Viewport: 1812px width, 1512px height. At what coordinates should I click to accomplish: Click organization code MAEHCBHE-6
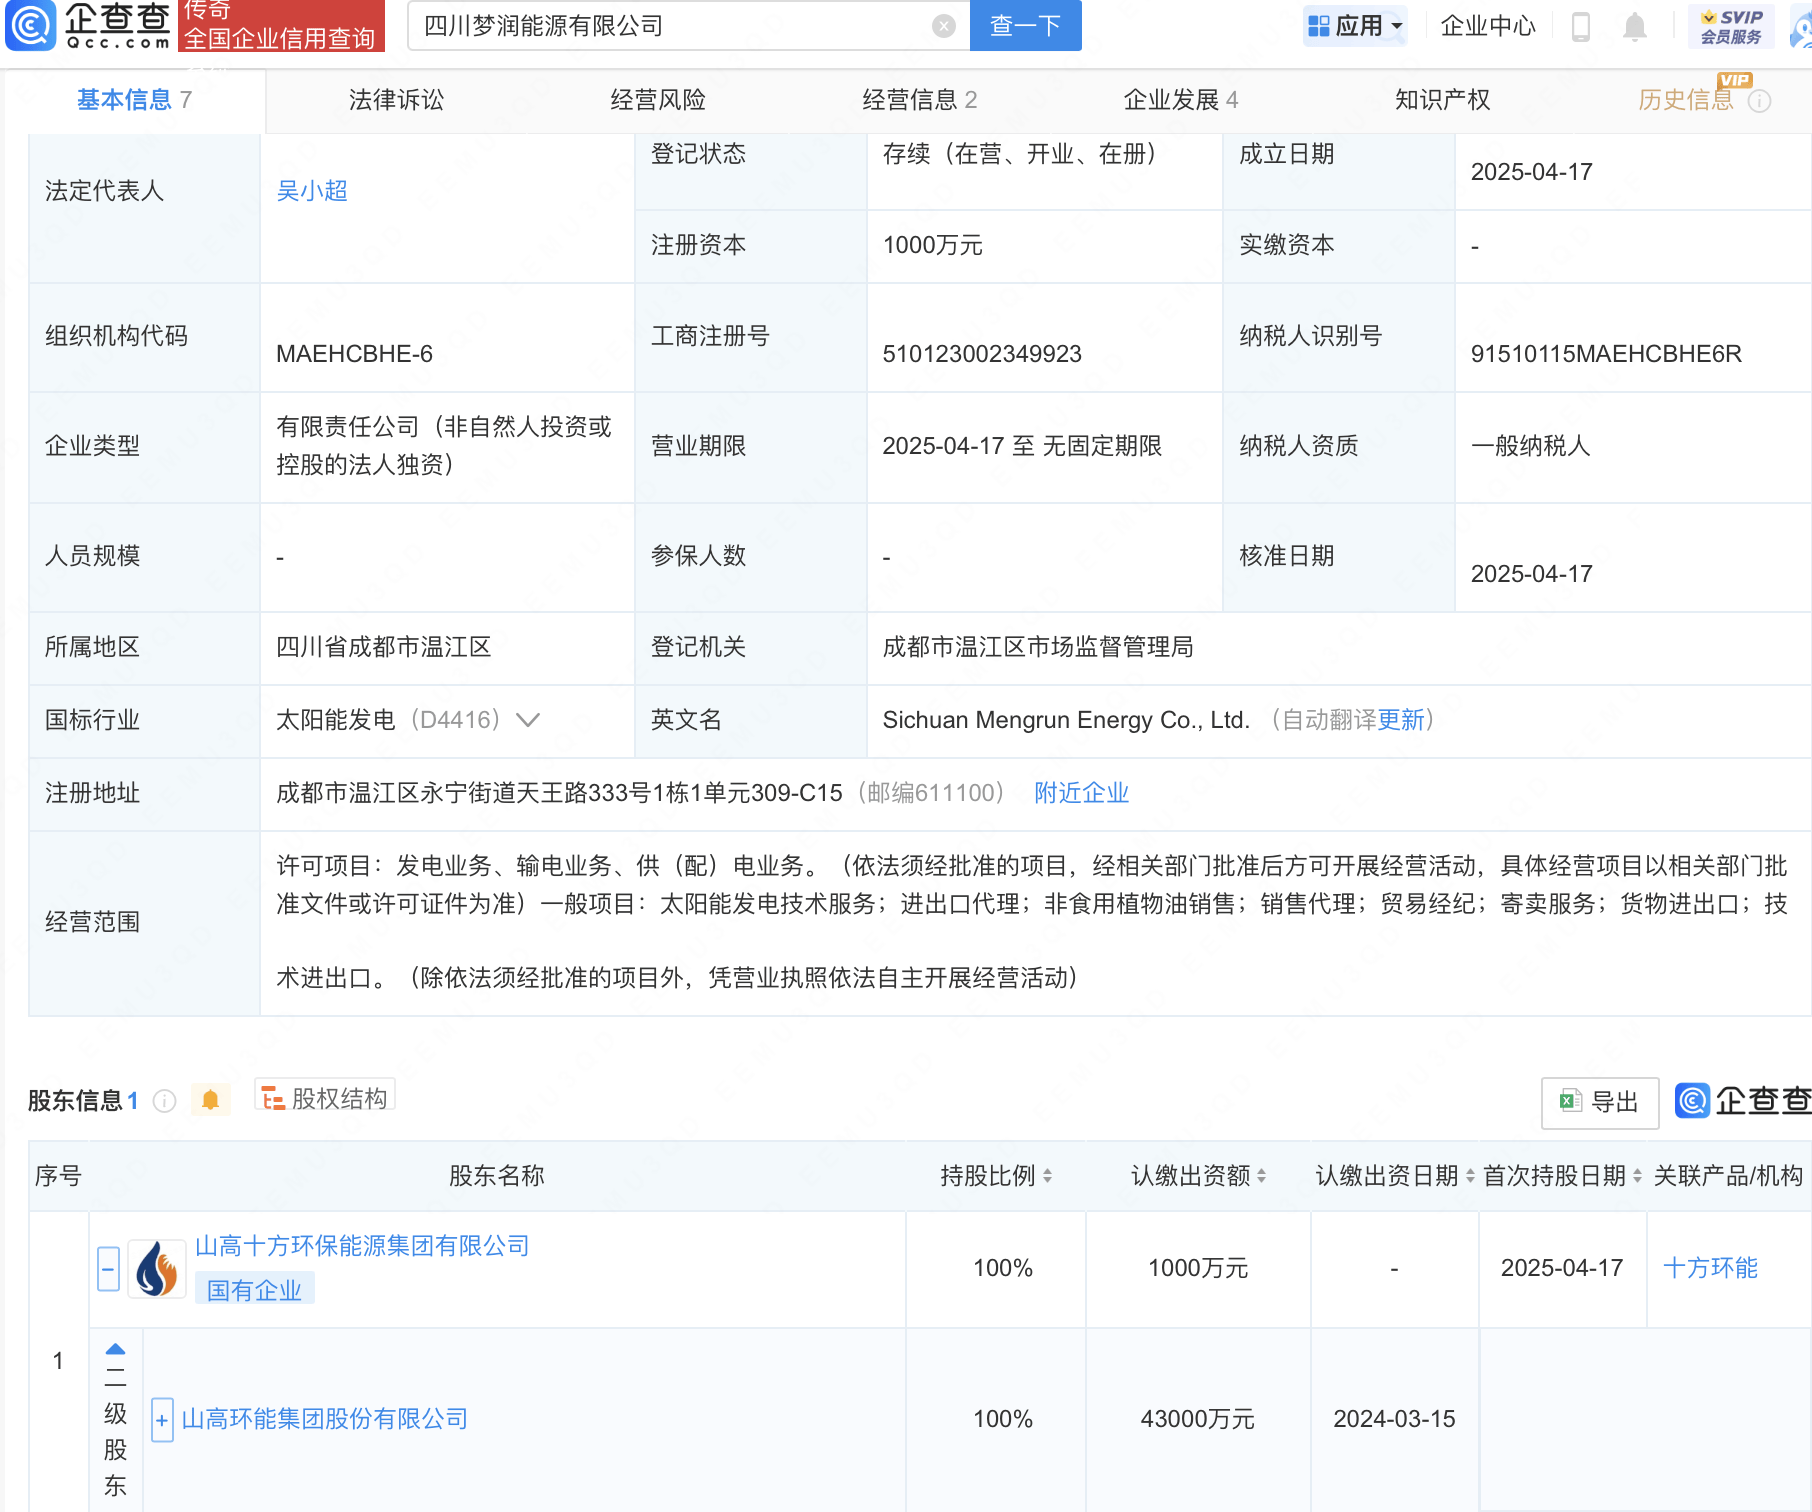(x=354, y=354)
